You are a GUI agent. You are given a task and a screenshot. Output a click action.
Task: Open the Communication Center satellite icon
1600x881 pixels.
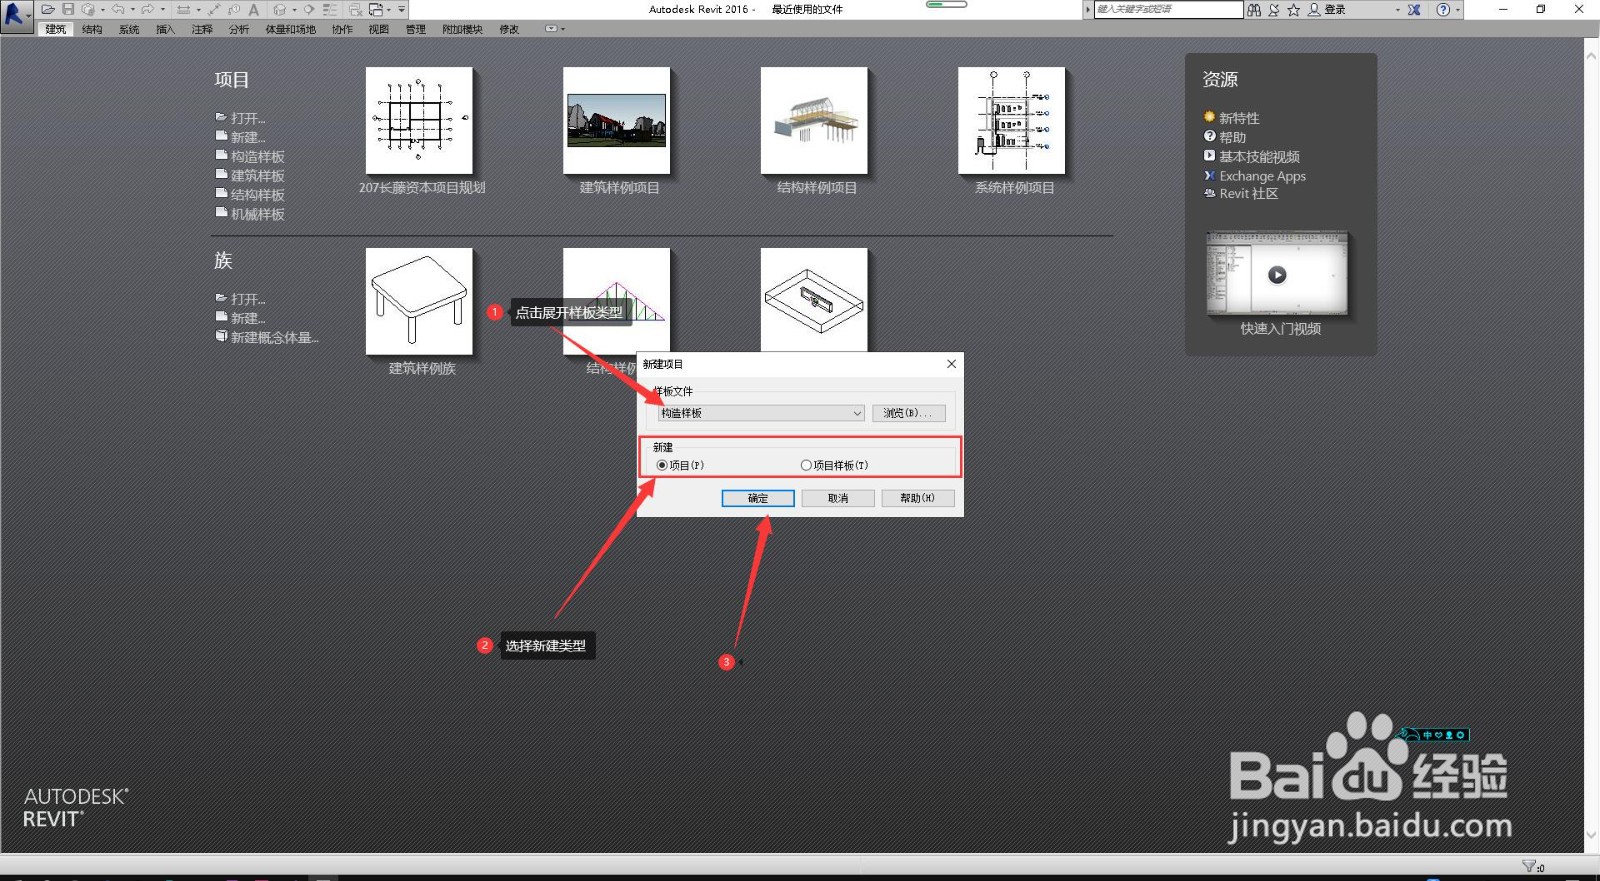pos(1274,10)
